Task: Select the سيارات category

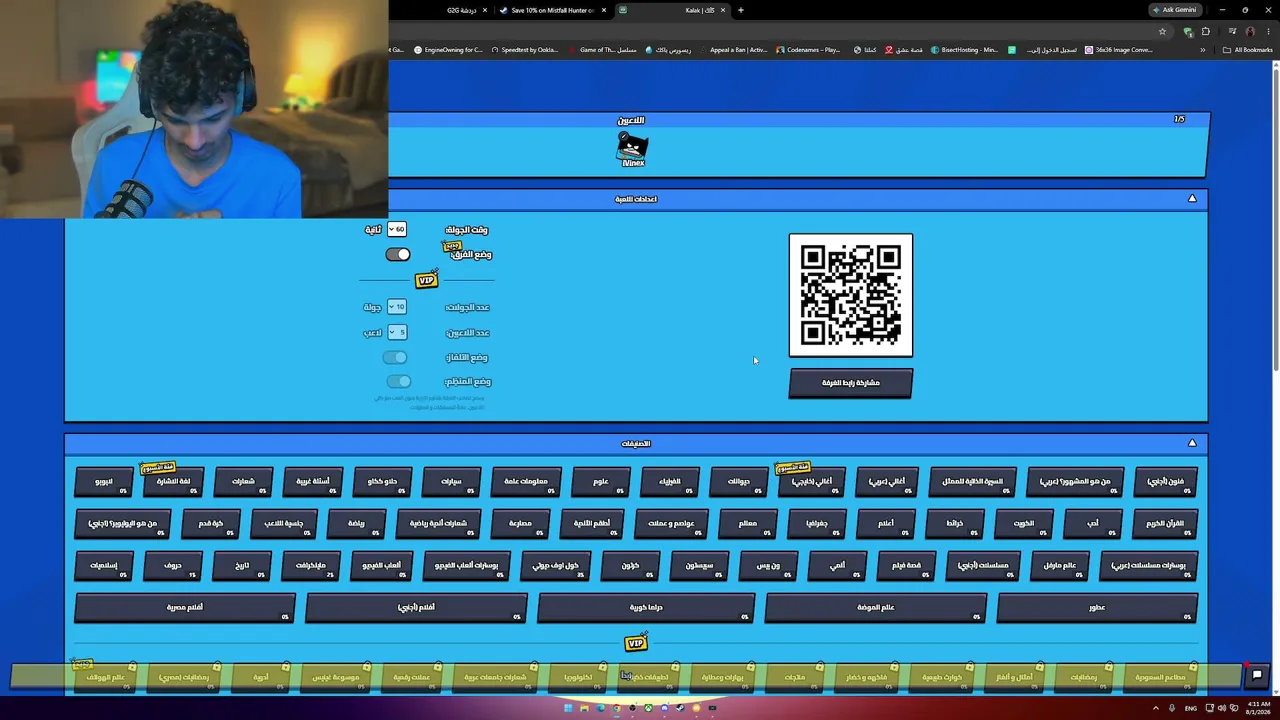Action: (x=451, y=481)
